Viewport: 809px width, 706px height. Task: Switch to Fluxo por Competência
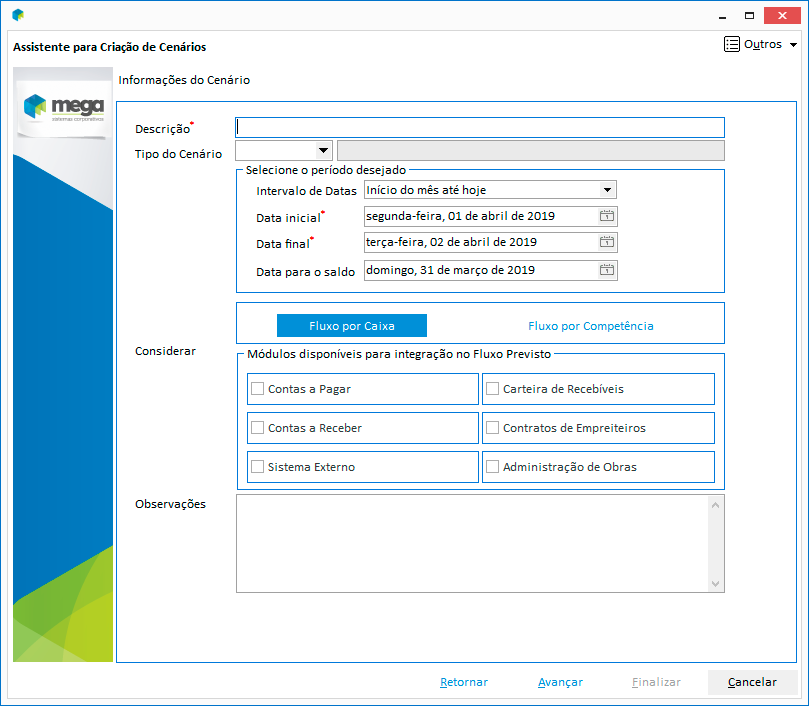click(x=590, y=325)
